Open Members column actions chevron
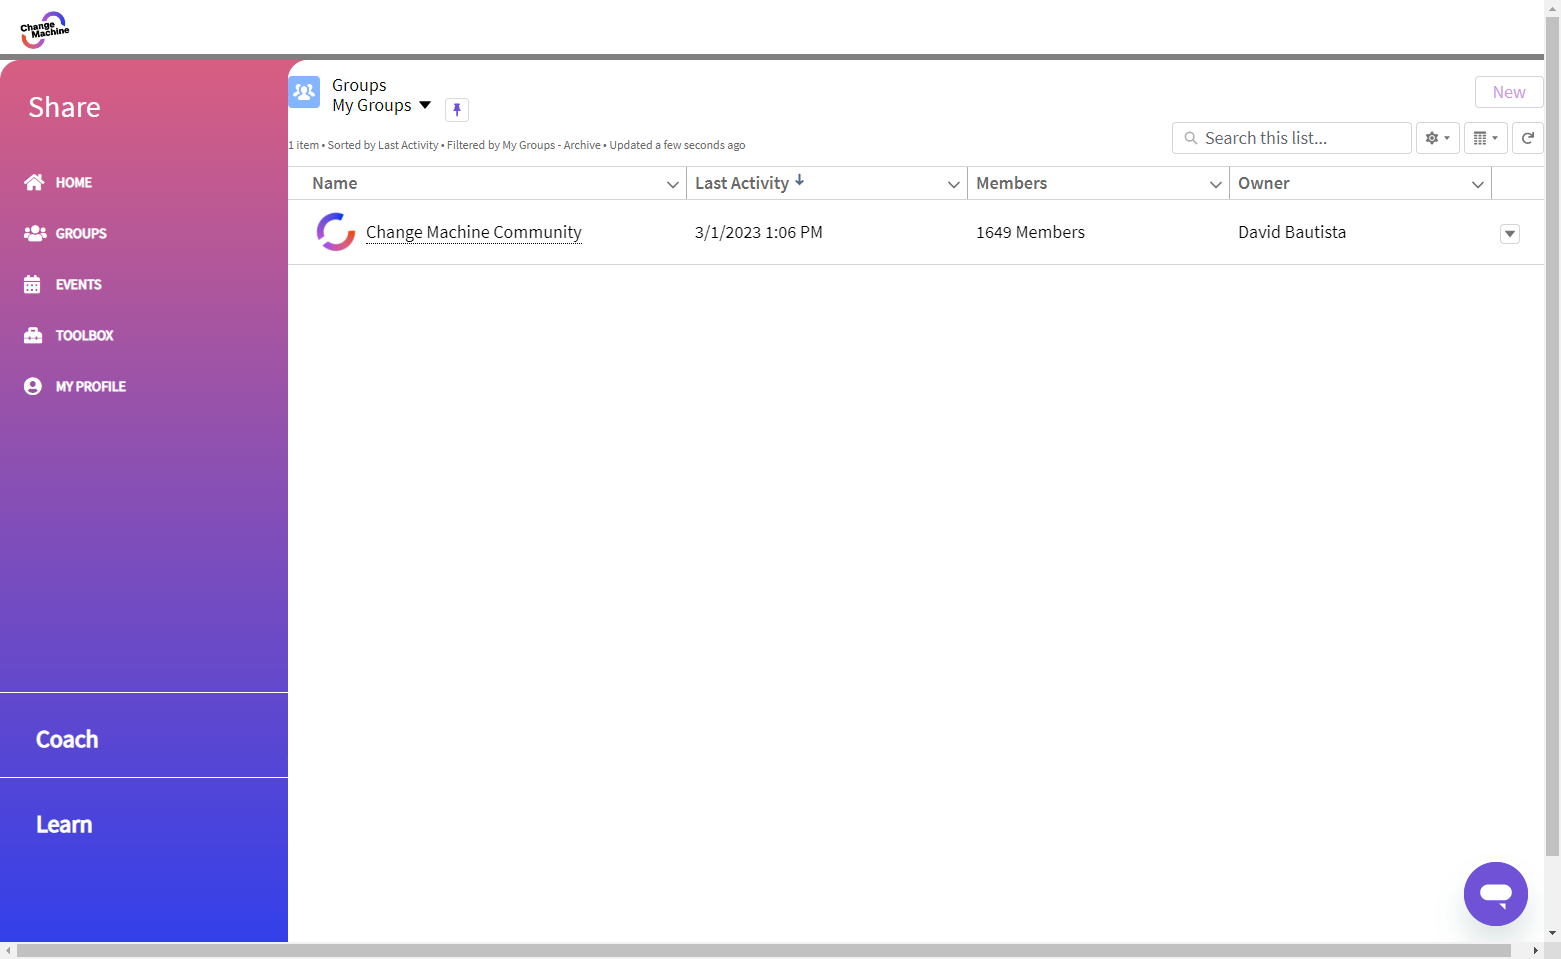This screenshot has width=1561, height=959. click(x=1215, y=184)
